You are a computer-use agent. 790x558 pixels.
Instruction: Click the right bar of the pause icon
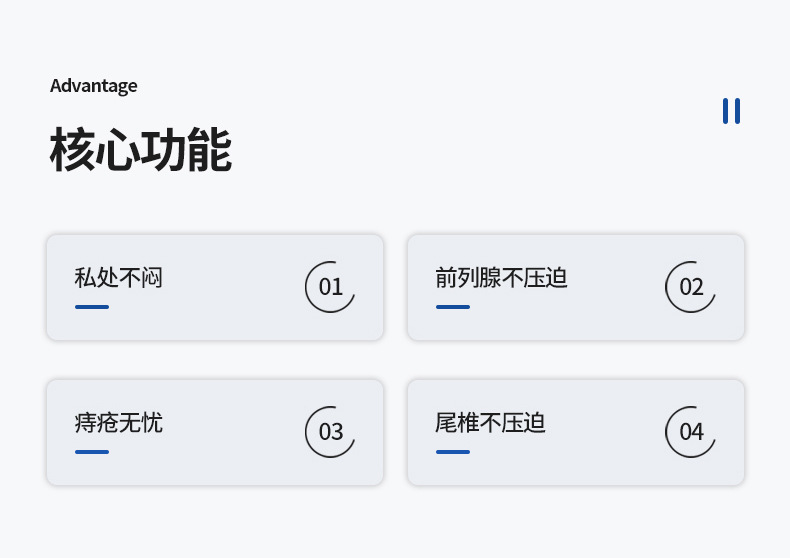coord(737,111)
